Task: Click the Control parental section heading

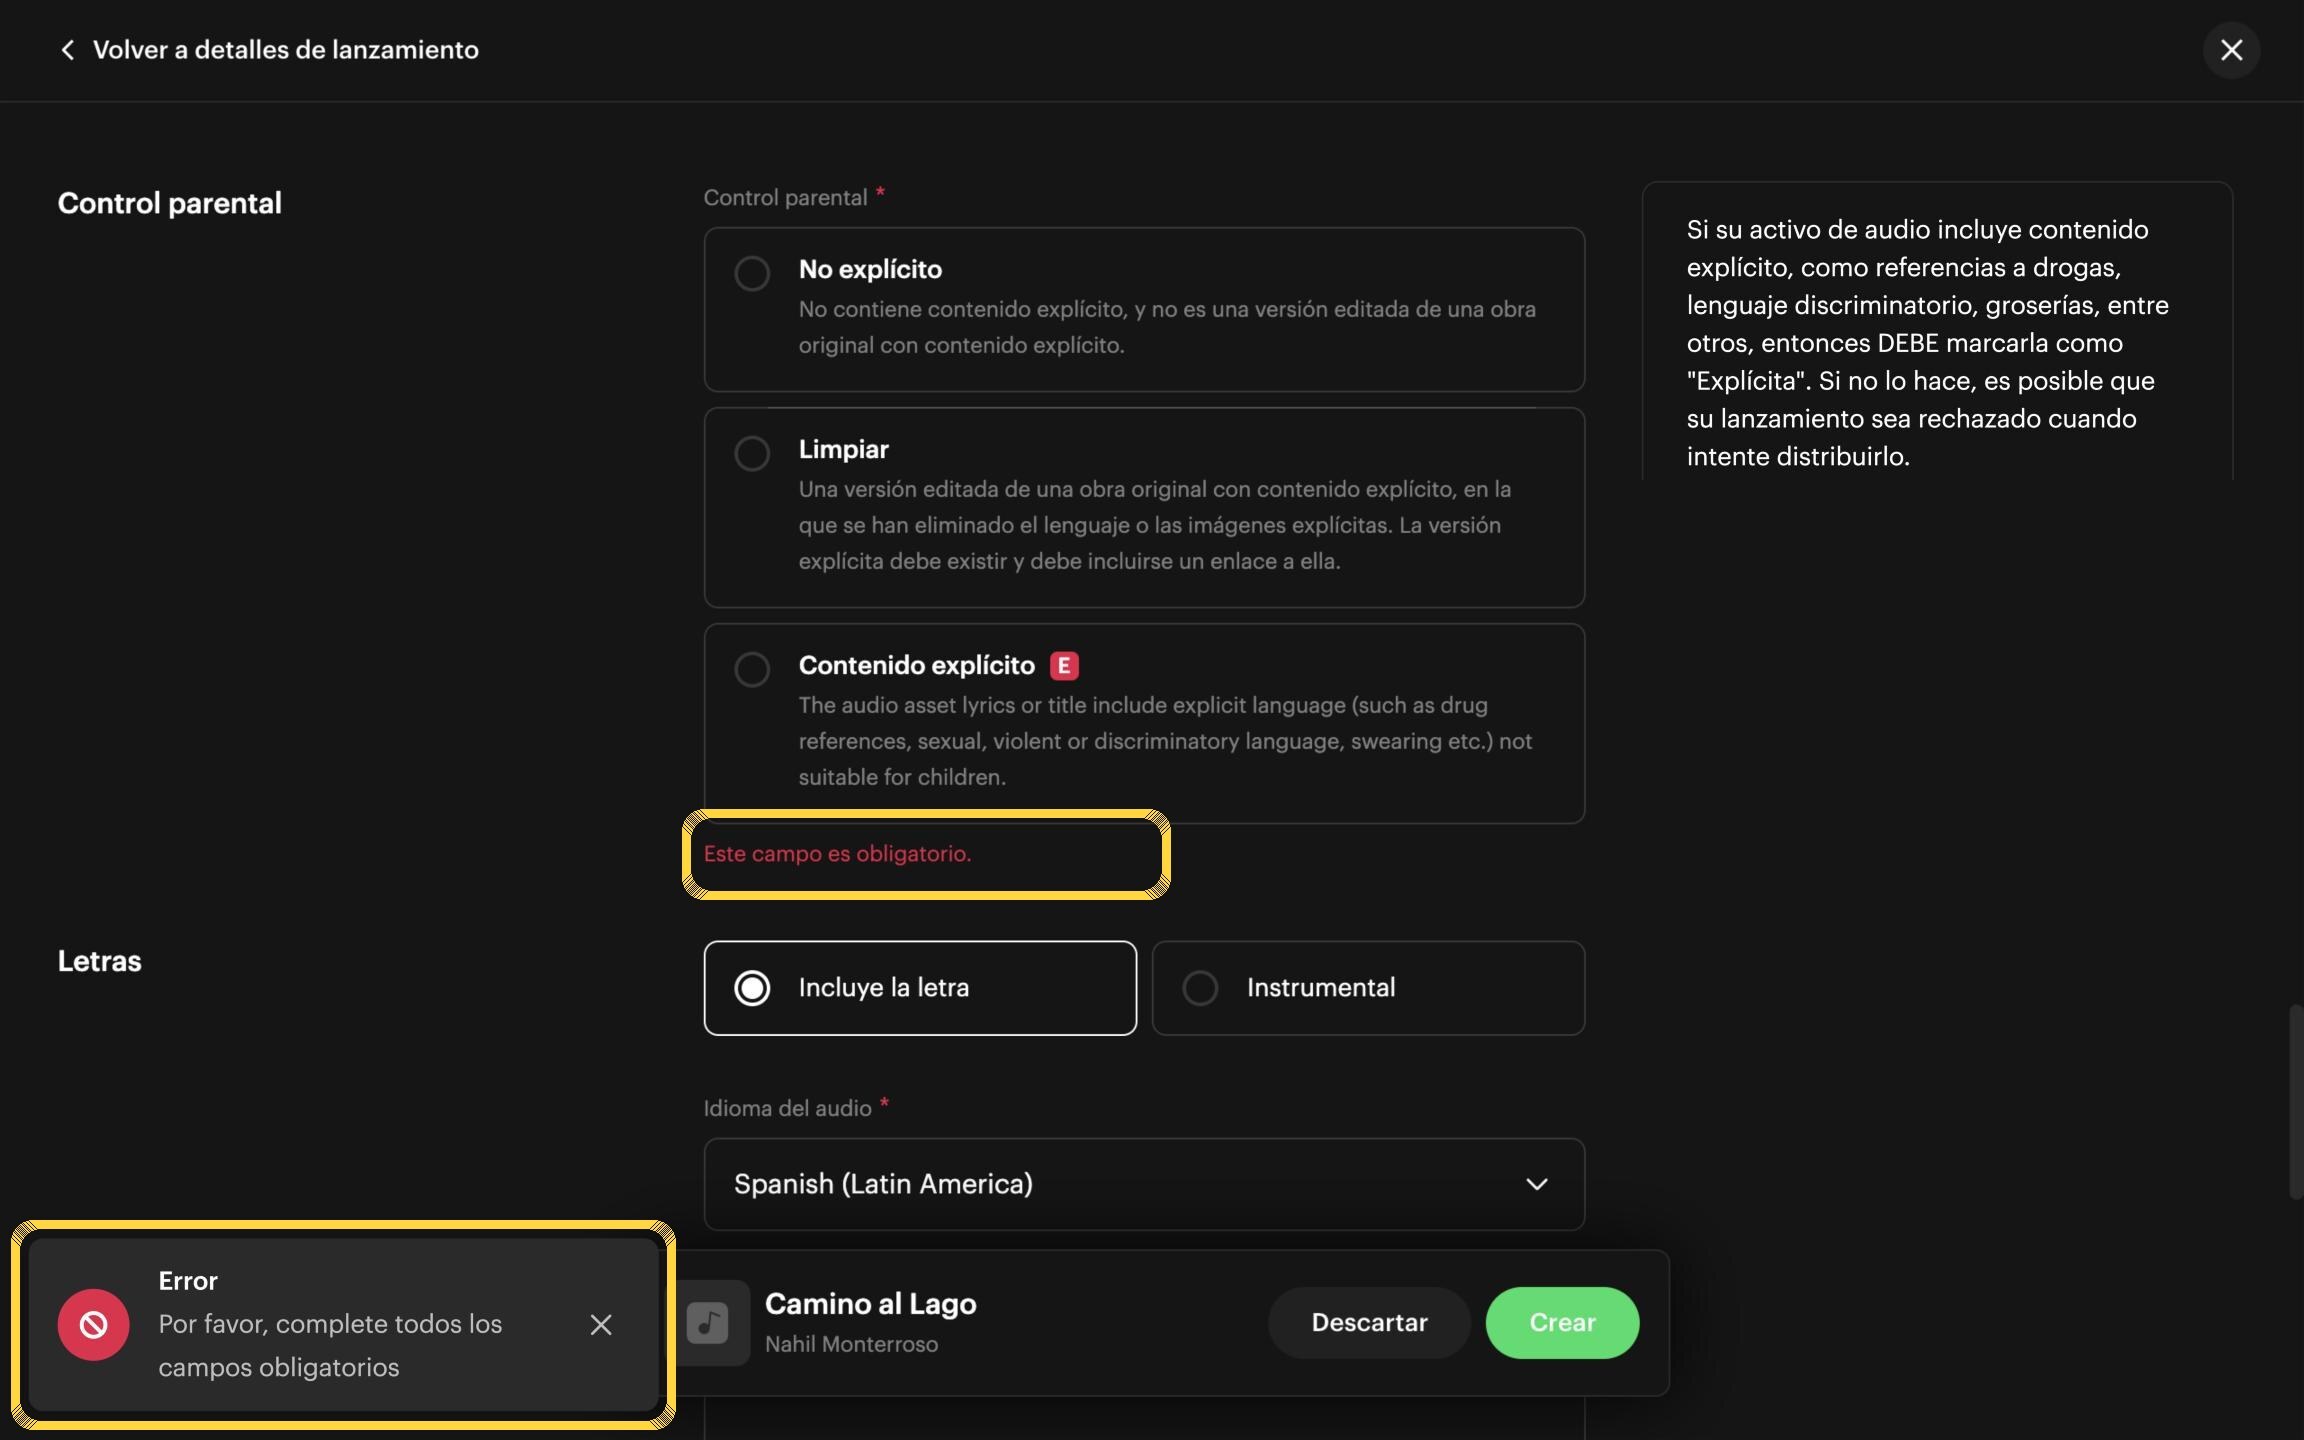Action: (169, 203)
